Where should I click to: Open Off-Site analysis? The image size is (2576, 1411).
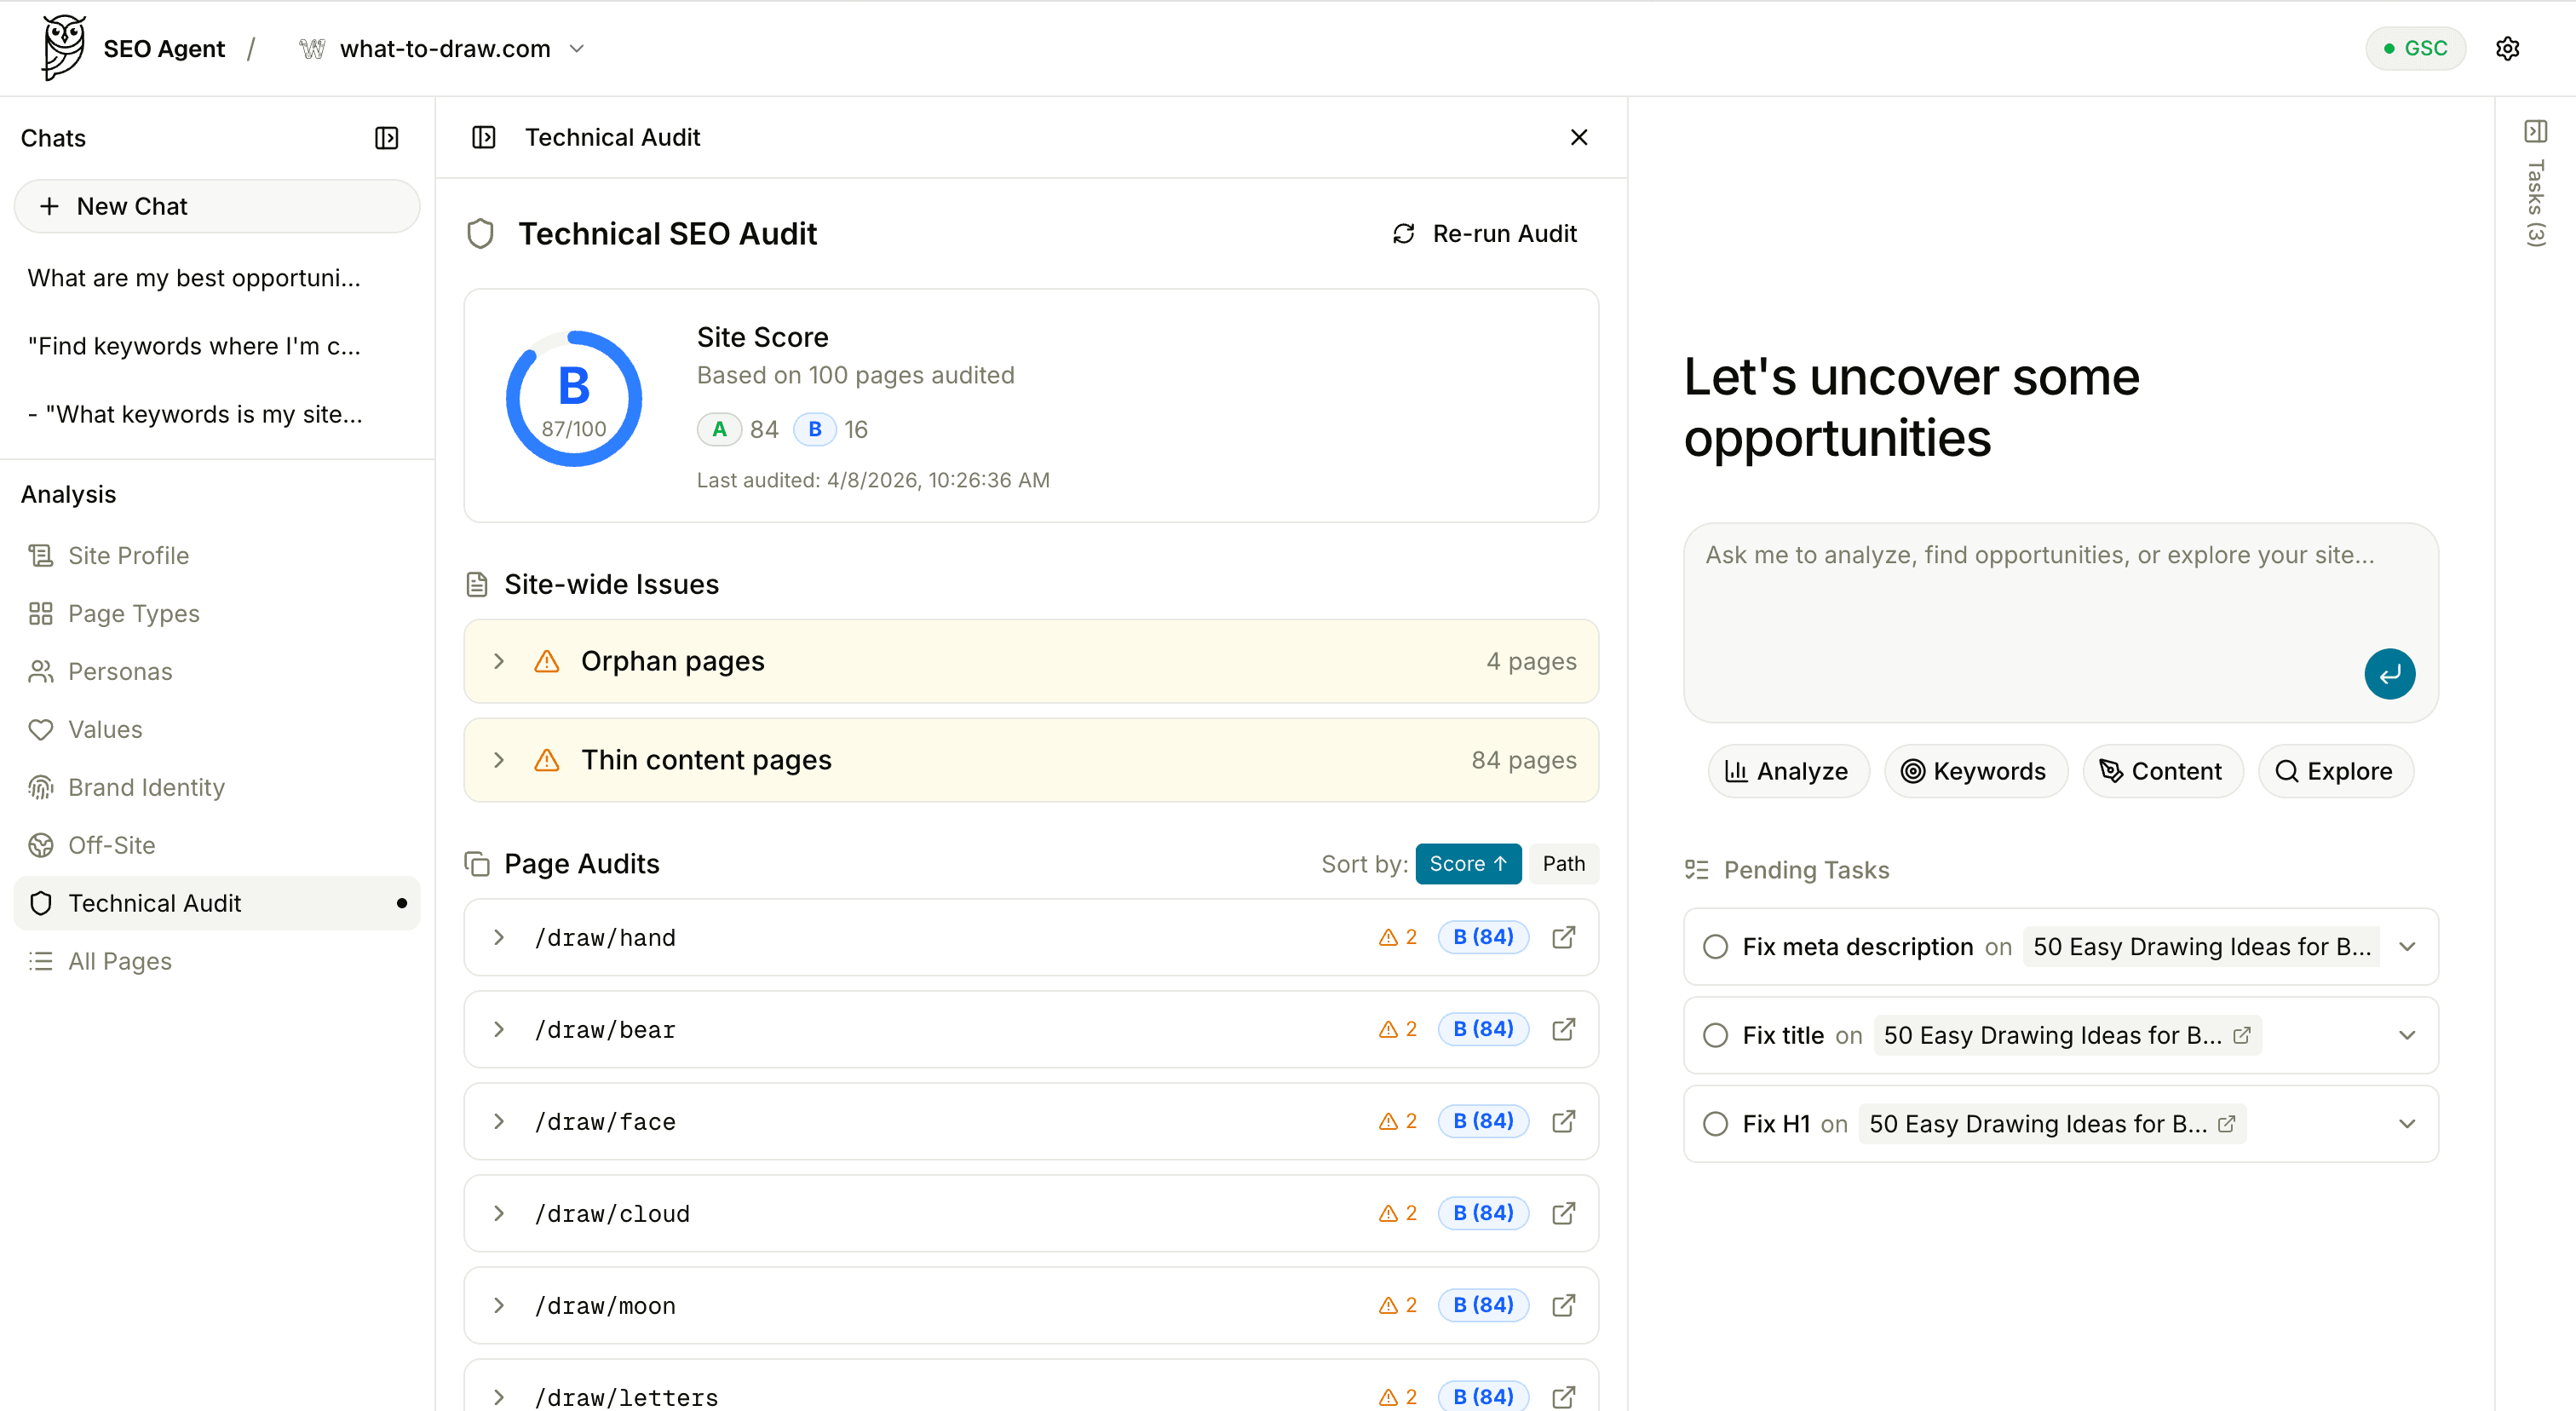click(x=217, y=845)
